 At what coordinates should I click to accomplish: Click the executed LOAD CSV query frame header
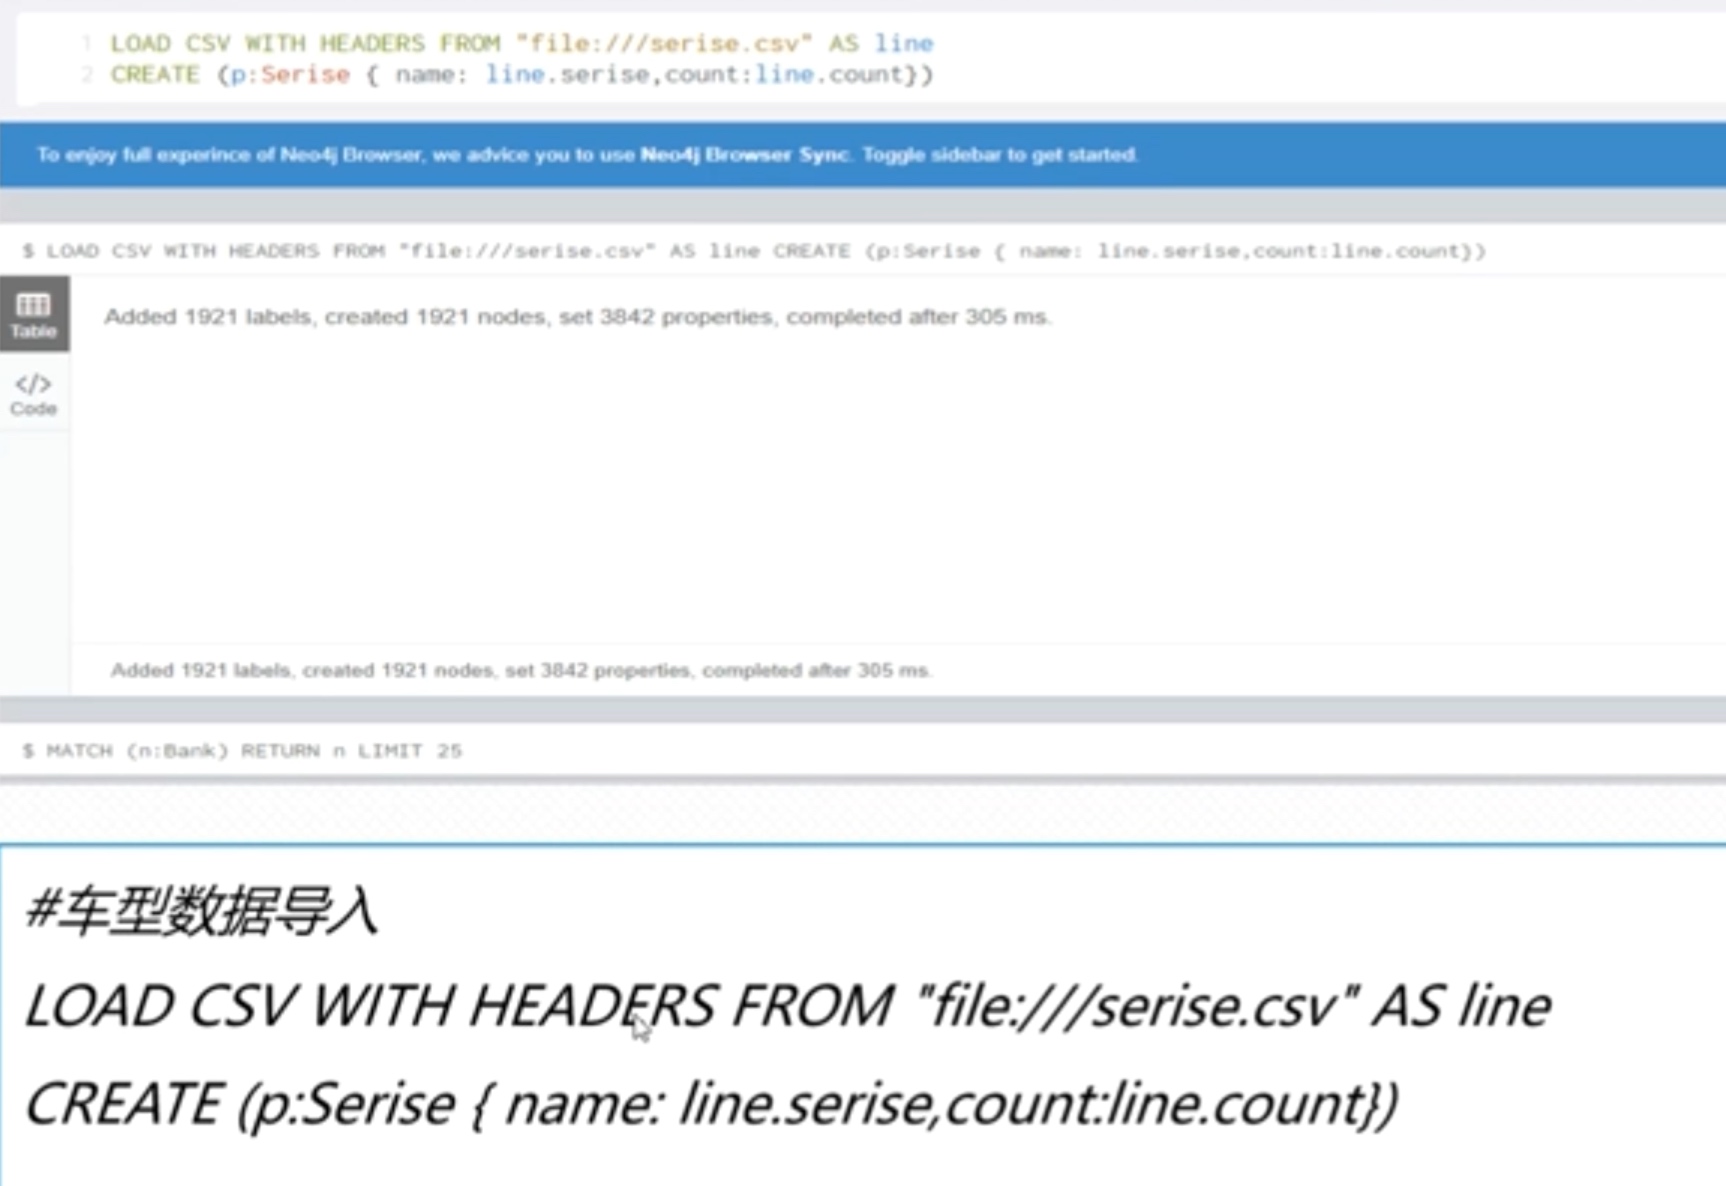click(754, 251)
